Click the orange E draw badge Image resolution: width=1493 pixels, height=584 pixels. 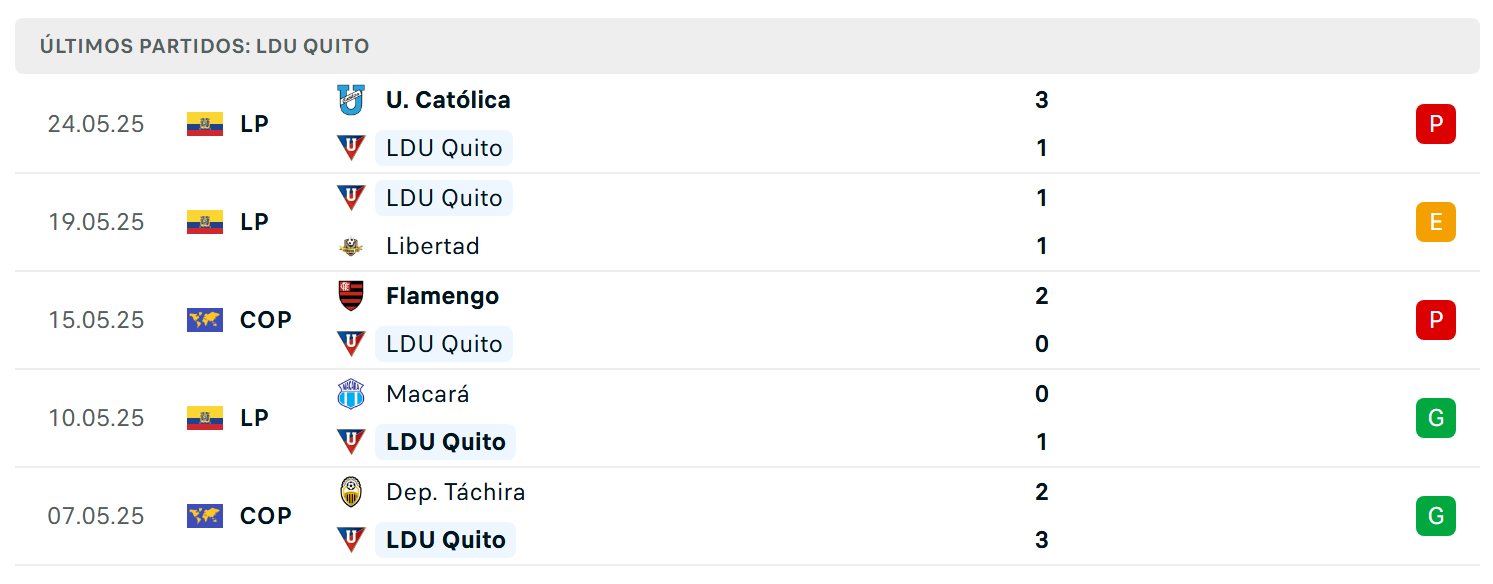click(1436, 222)
